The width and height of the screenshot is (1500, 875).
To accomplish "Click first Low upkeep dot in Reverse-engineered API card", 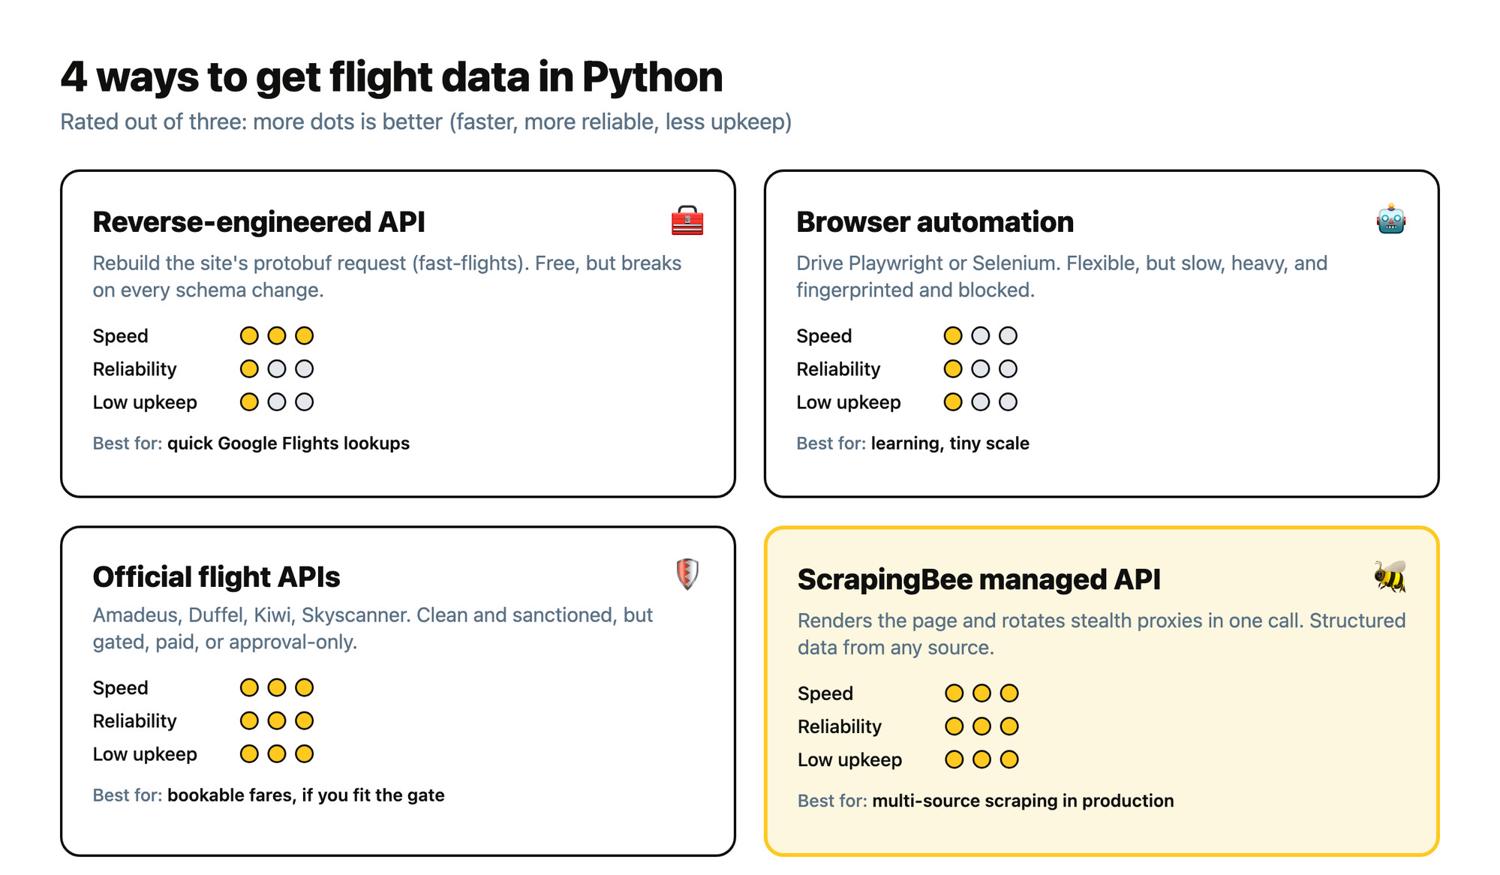I will click(249, 402).
